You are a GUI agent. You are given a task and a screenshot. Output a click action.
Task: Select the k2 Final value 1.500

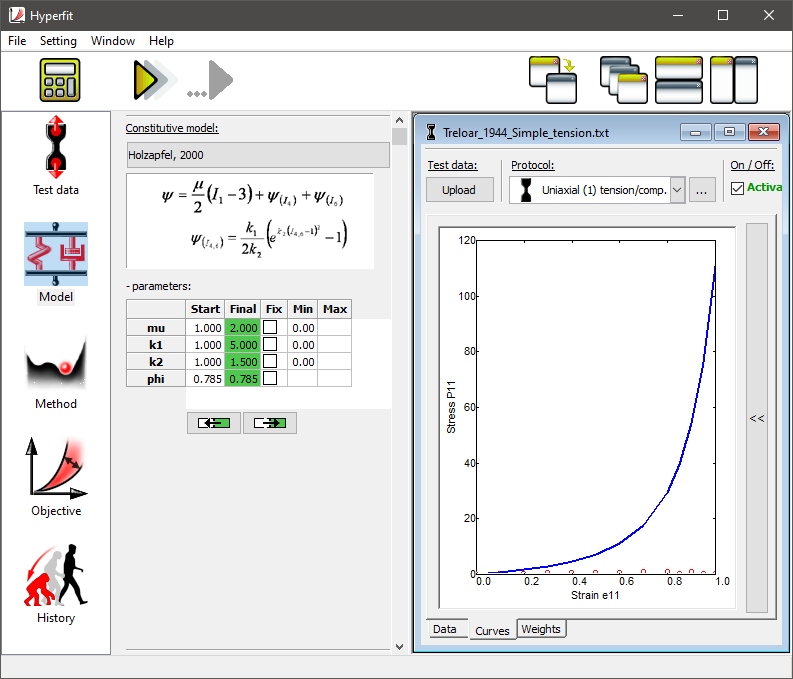point(243,362)
